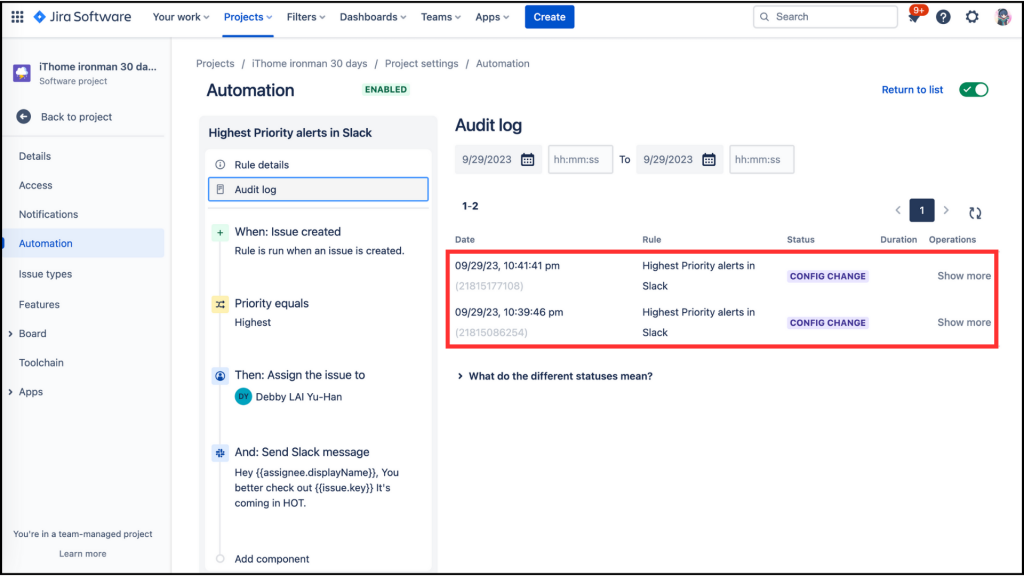Click Projects in the breadcrumb
This screenshot has width=1024, height=576.
click(x=215, y=63)
